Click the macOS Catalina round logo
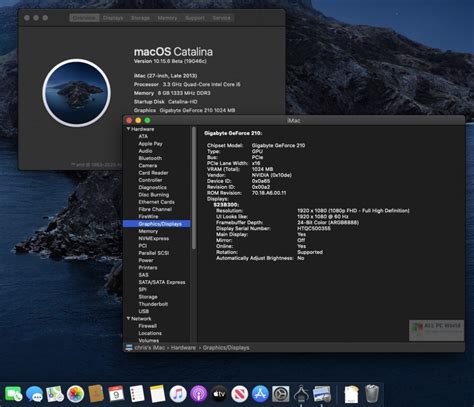 tap(77, 93)
